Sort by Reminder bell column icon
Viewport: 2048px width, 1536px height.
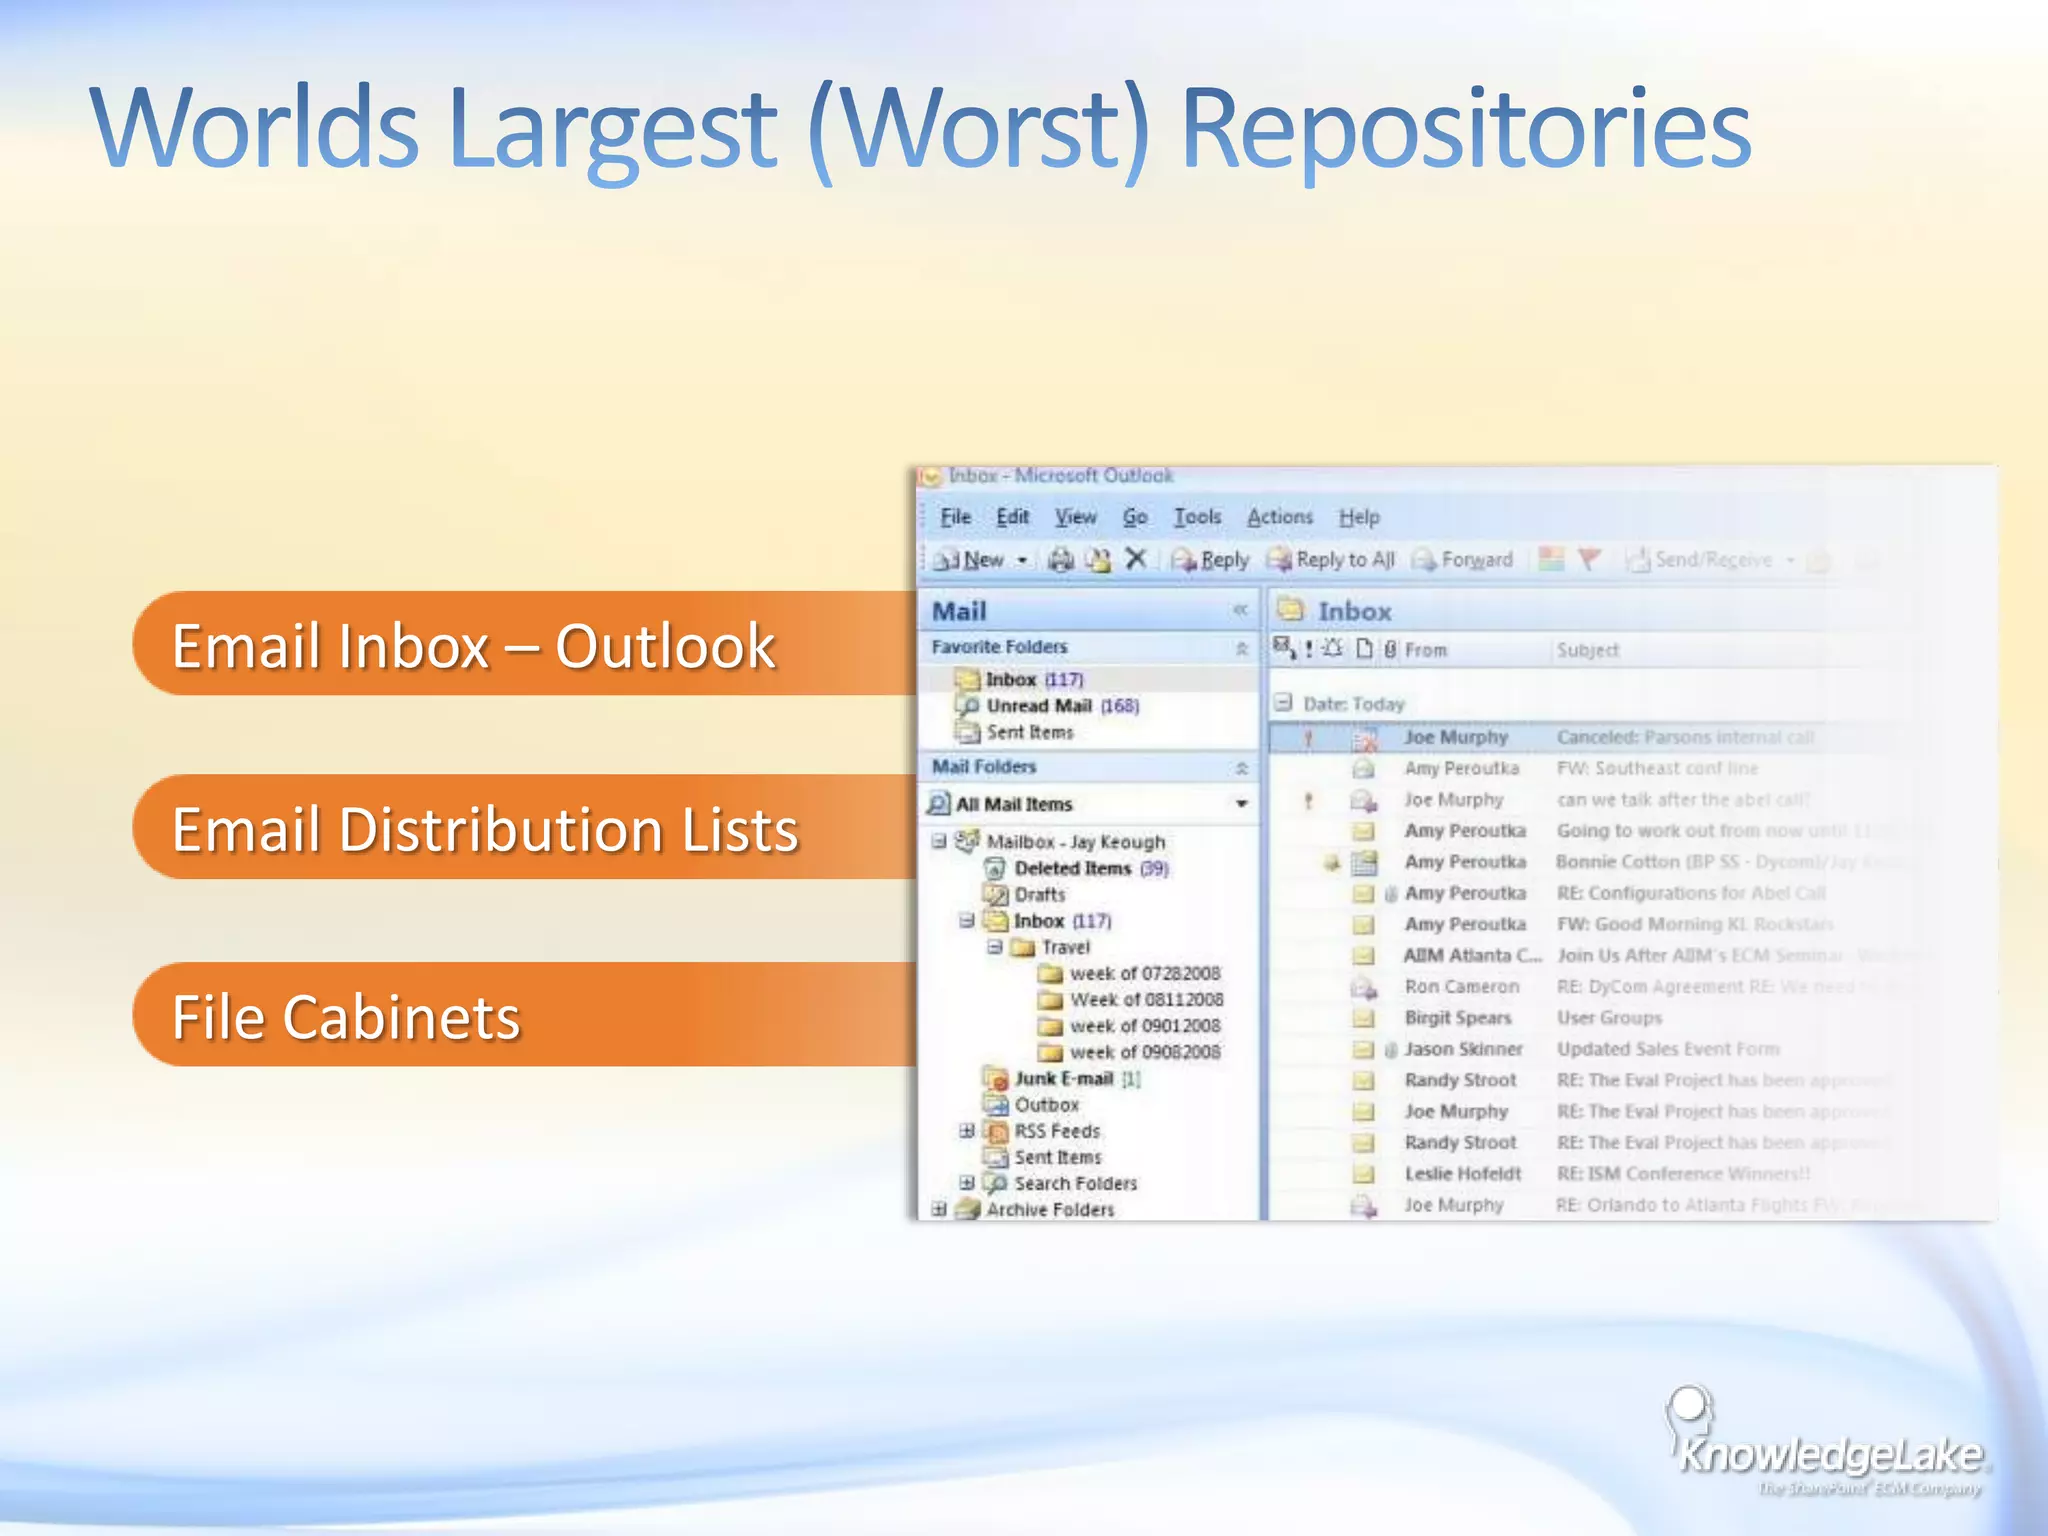[1333, 649]
